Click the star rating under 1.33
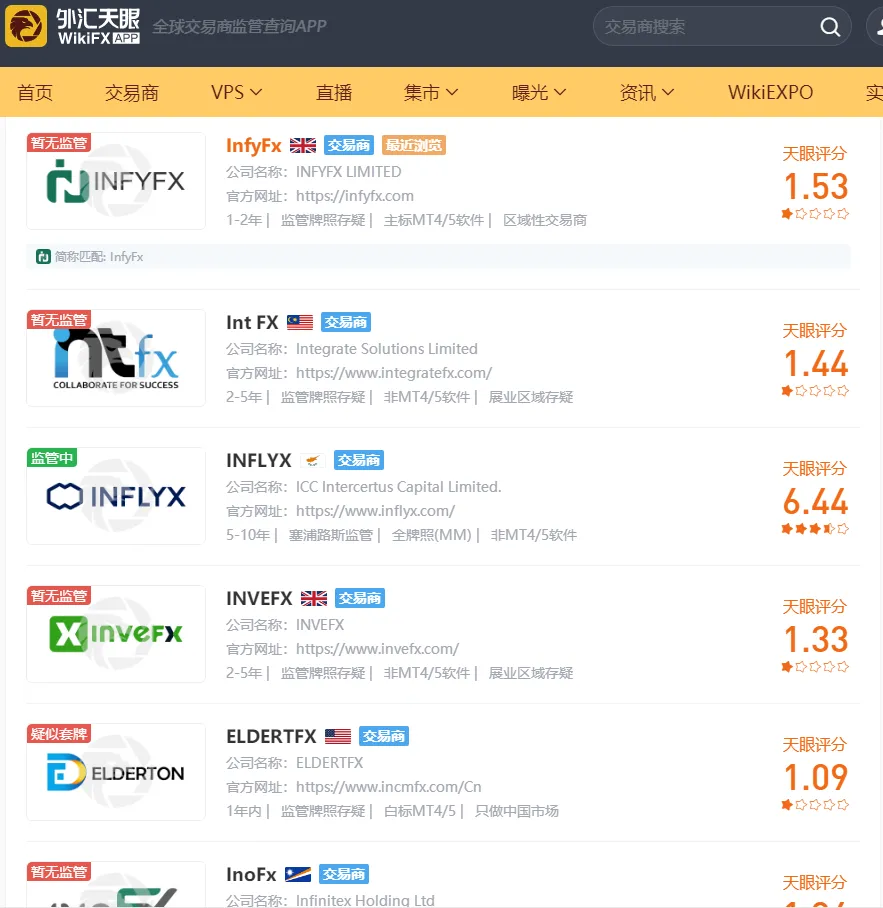Image resolution: width=883 pixels, height=908 pixels. [x=815, y=667]
